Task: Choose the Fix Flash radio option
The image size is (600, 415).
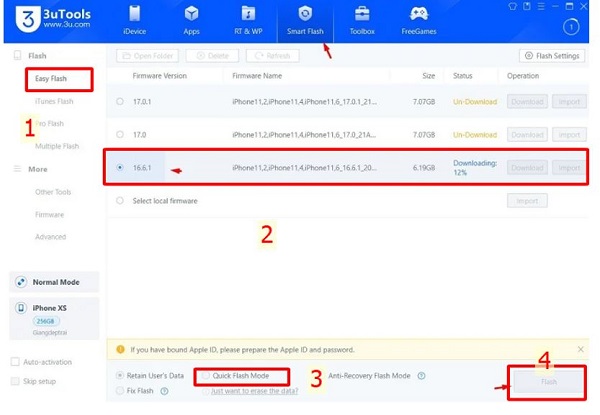Action: coord(121,391)
